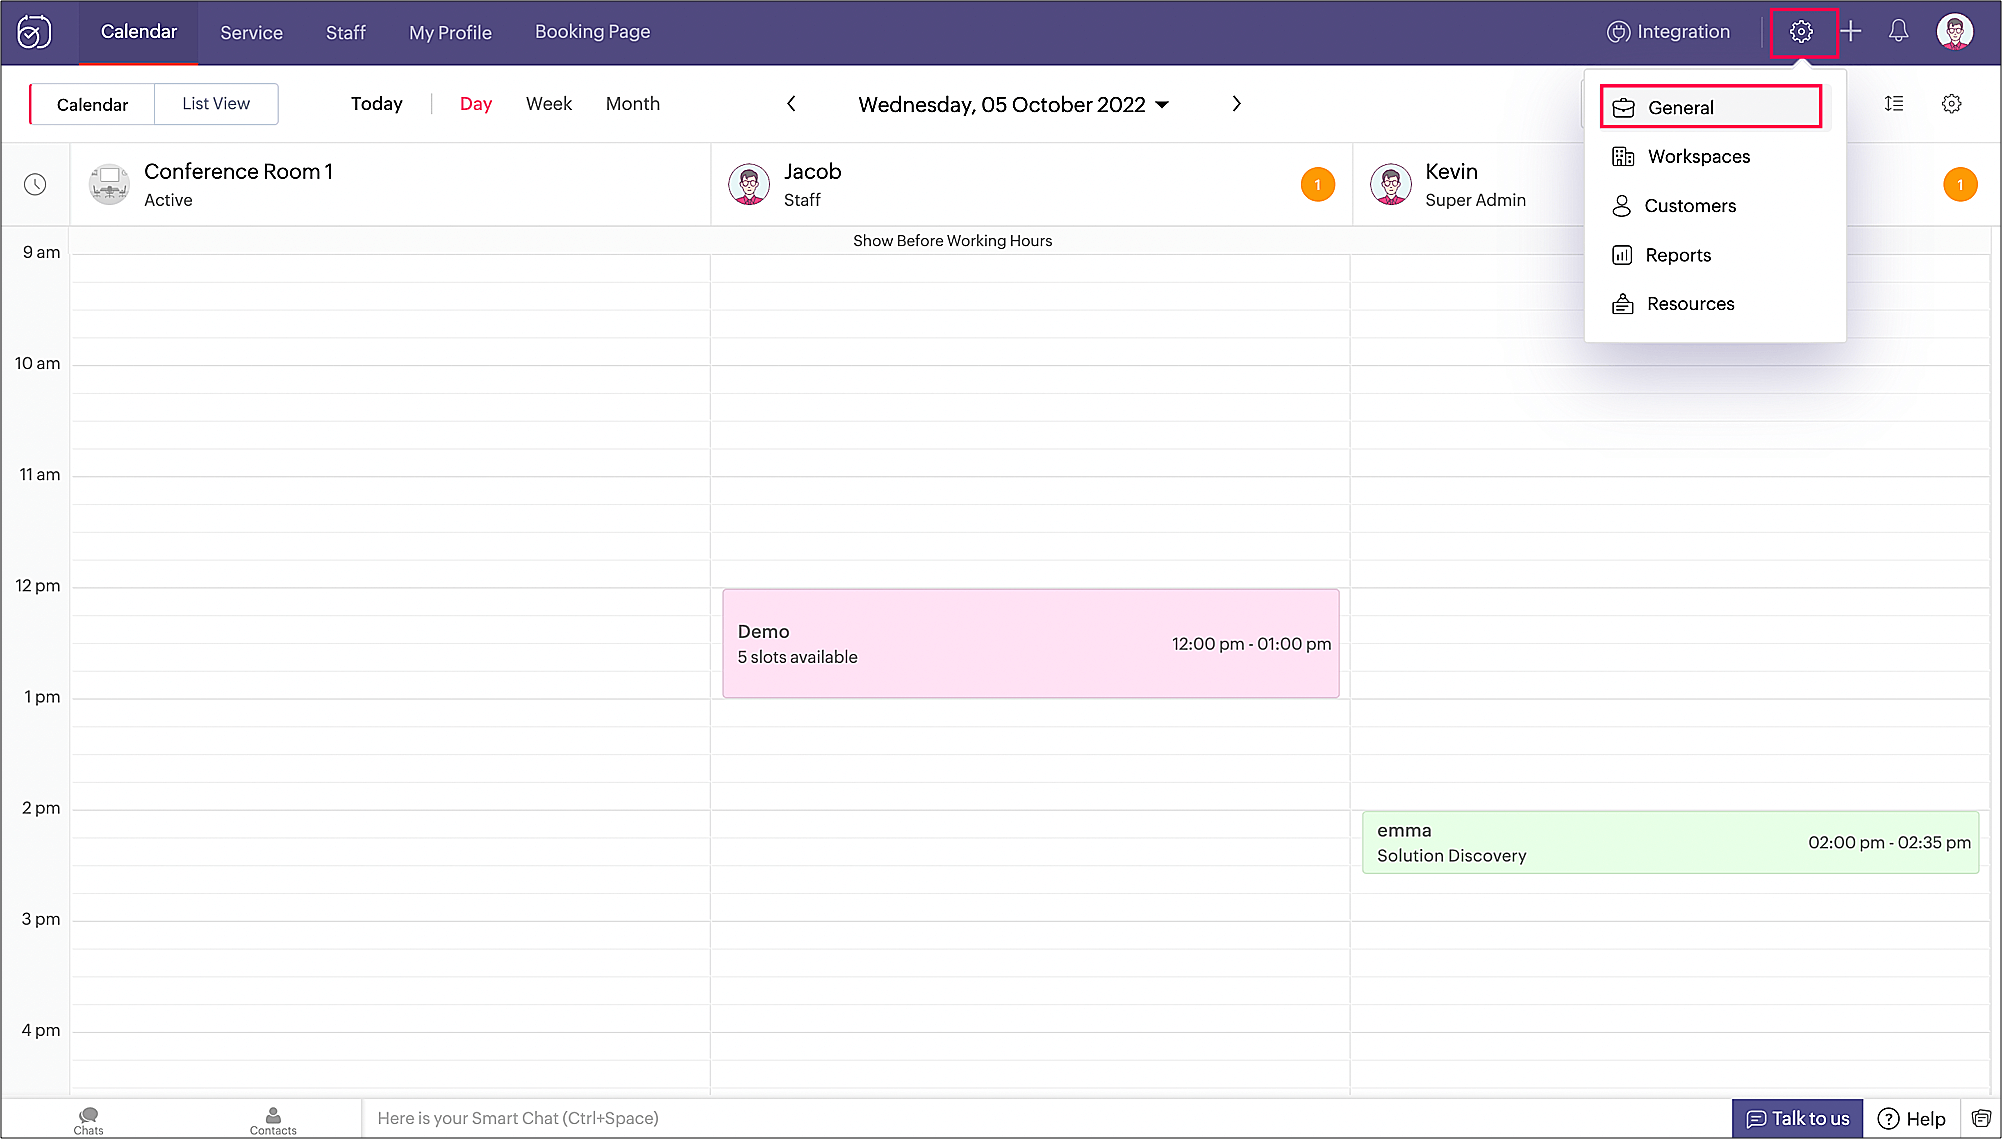The width and height of the screenshot is (2002, 1139).
Task: Go to the previous day chevron
Action: pos(791,104)
